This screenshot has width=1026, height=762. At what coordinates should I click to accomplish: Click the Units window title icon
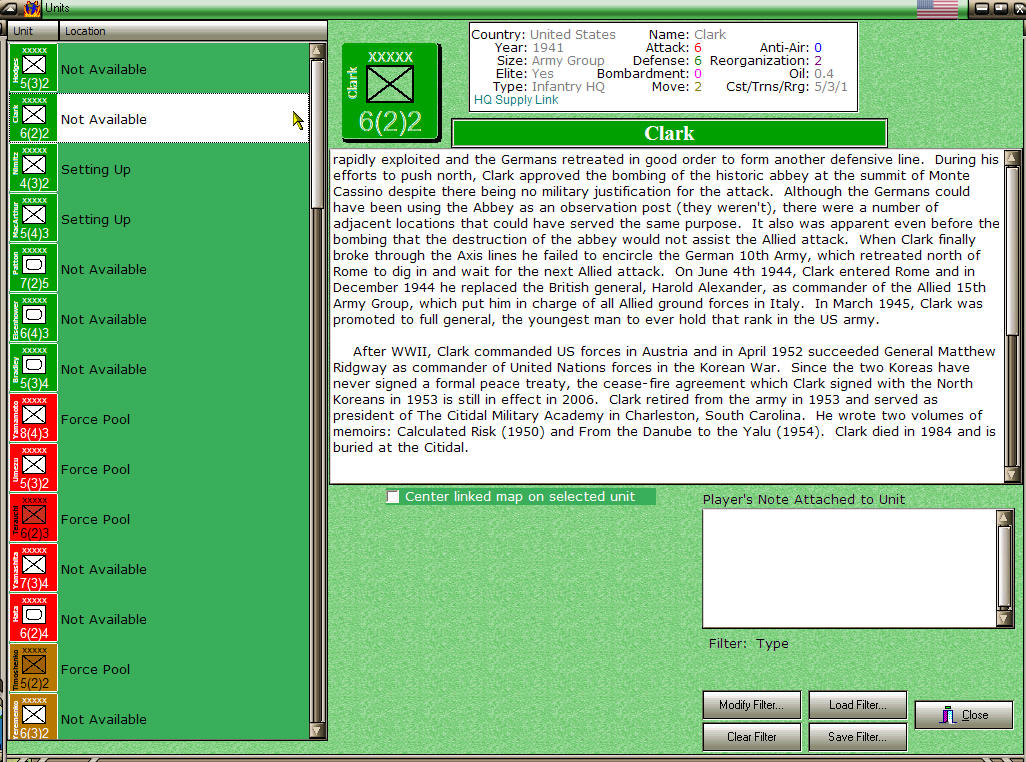point(31,8)
